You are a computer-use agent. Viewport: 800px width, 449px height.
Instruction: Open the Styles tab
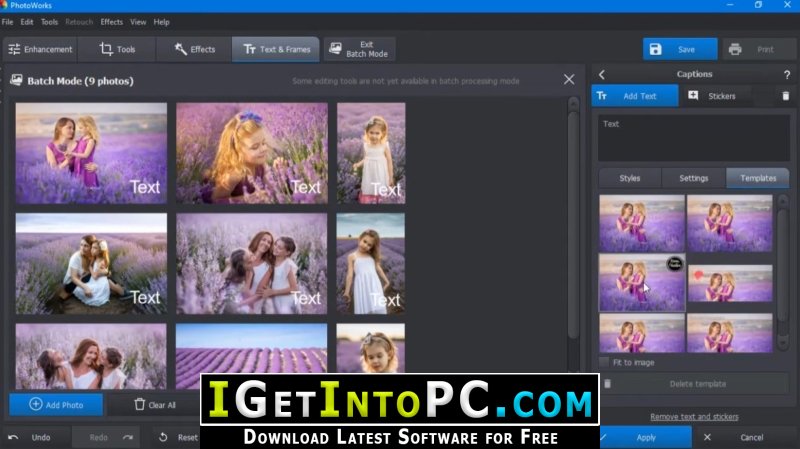click(x=630, y=178)
